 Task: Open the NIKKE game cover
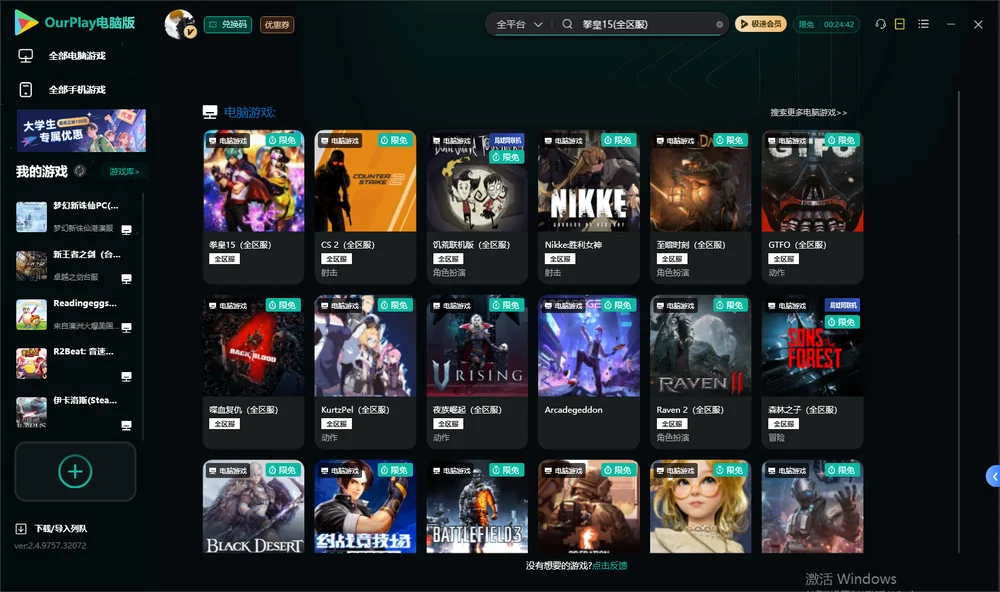589,181
